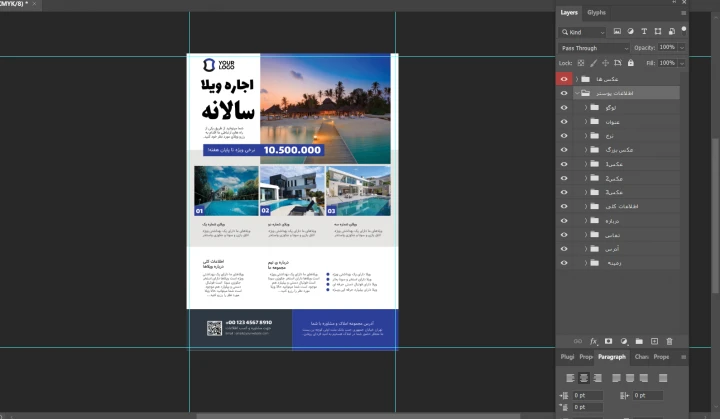
Task: Open Pass Through blend mode dropdown
Action: click(594, 48)
